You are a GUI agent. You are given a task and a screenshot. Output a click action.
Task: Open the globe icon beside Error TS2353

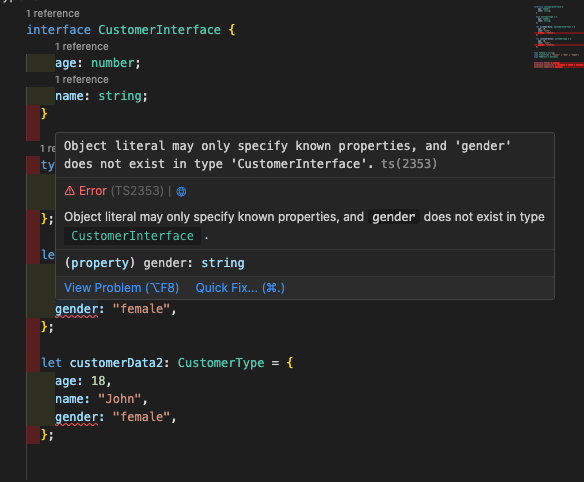(181, 191)
